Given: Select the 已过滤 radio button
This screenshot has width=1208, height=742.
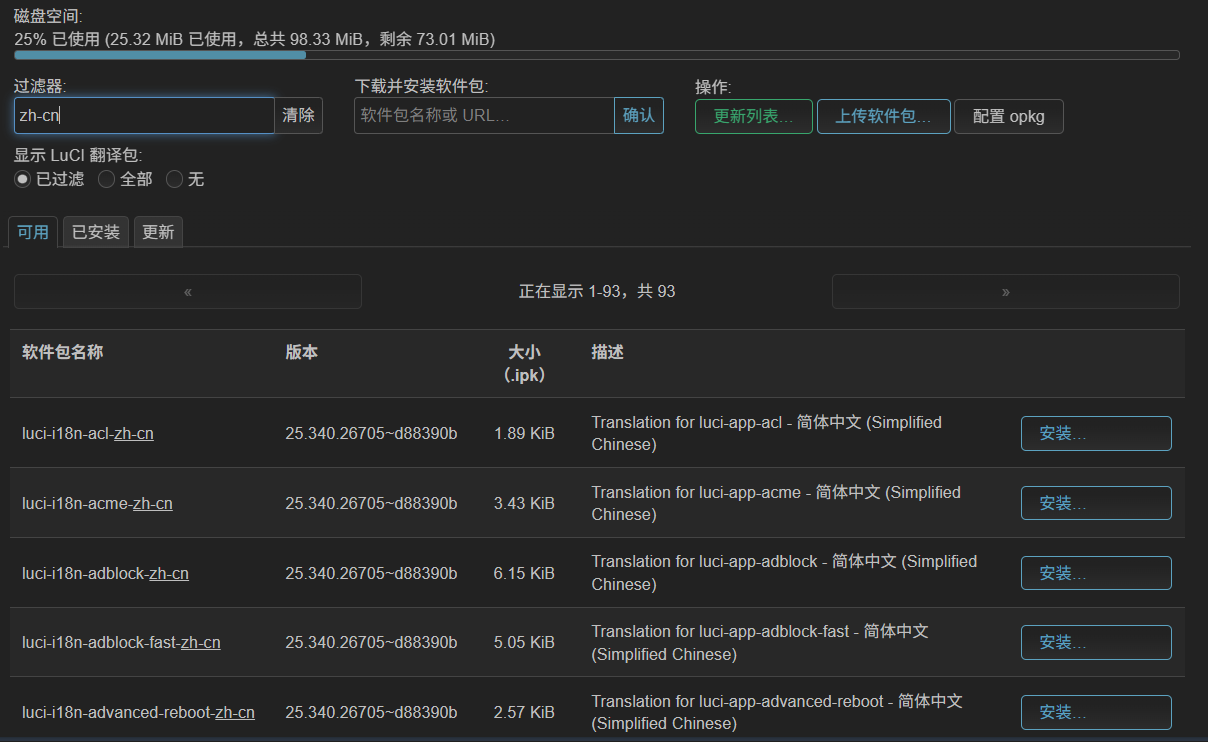Looking at the screenshot, I should click(x=23, y=179).
